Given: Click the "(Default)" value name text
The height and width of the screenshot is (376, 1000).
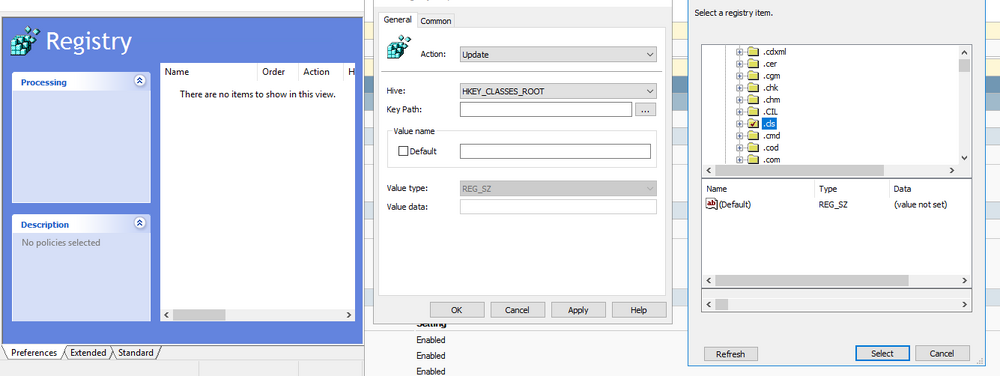Looking at the screenshot, I should [735, 205].
